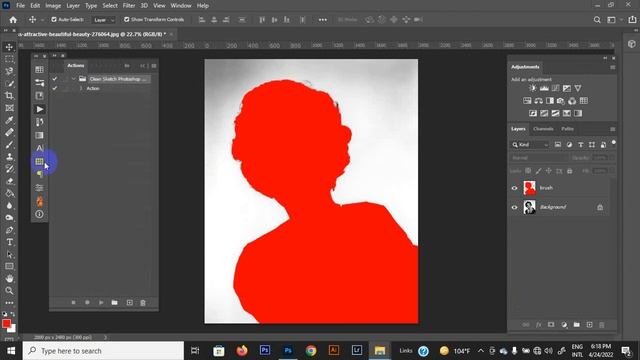Open the Adjustments panel menu
Viewport: 640px width, 360px height.
pos(613,67)
